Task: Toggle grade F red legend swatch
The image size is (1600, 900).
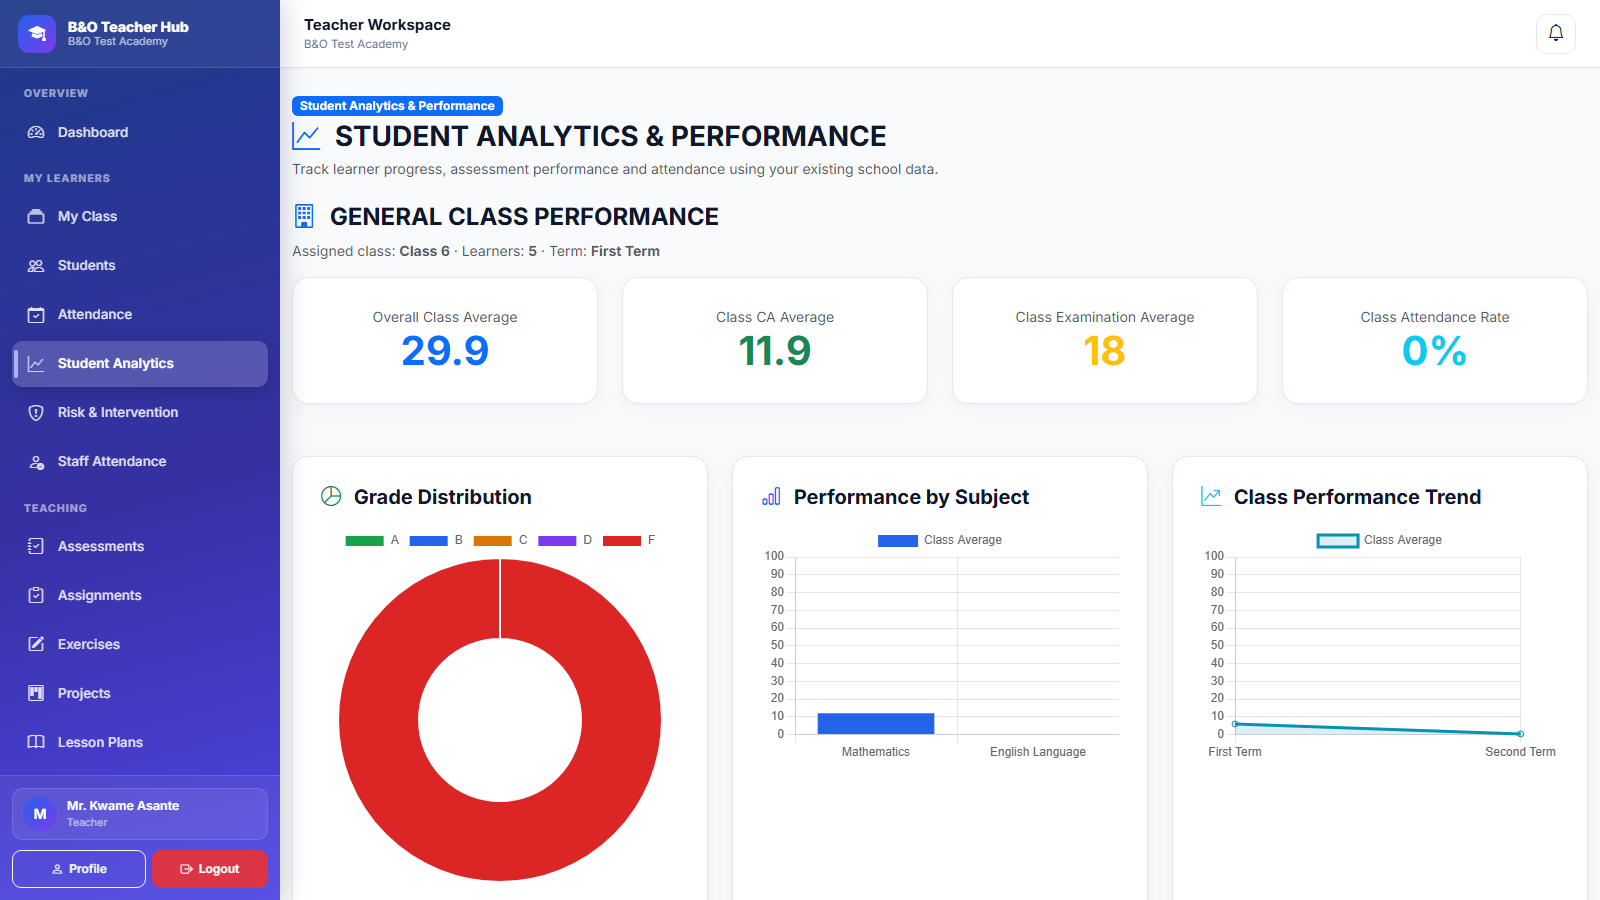Action: (x=622, y=540)
